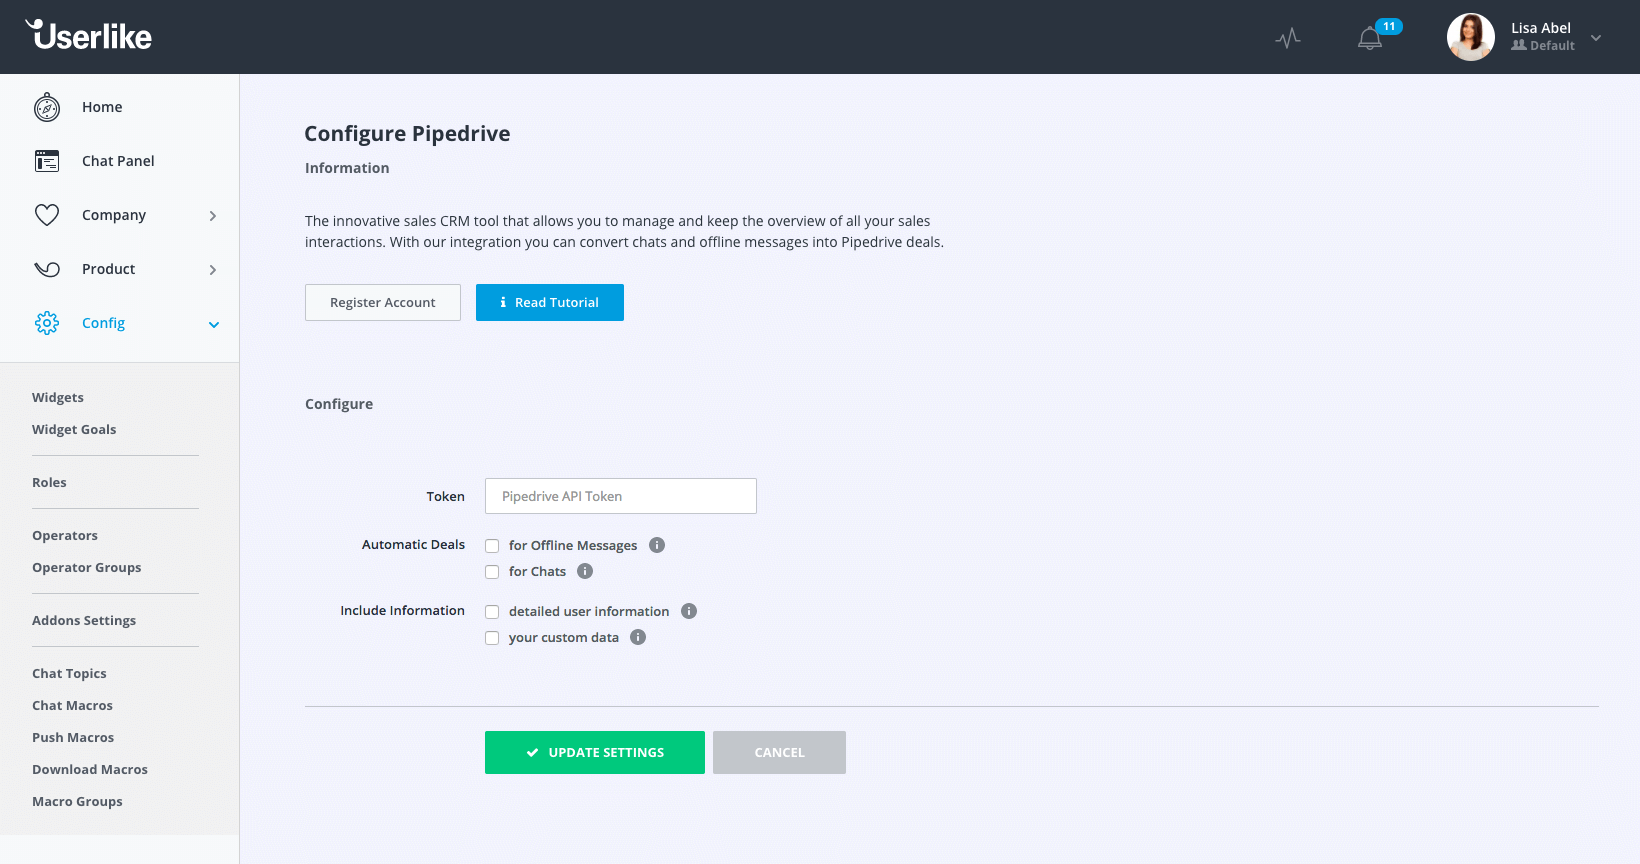The width and height of the screenshot is (1640, 864).
Task: Show info for your custom data
Action: click(x=638, y=637)
